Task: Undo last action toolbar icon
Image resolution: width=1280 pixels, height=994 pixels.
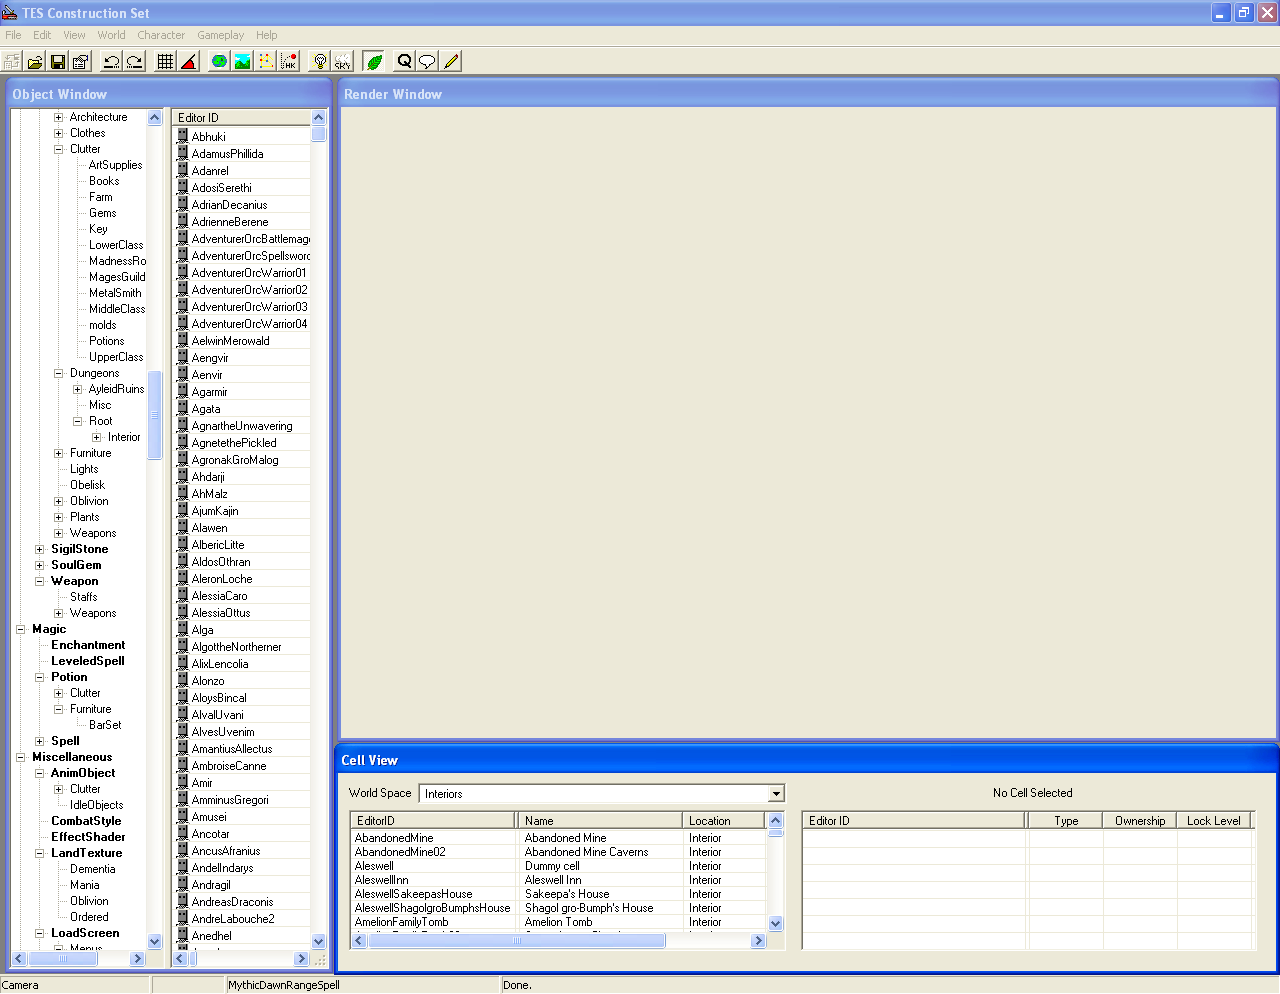Action: coord(111,61)
